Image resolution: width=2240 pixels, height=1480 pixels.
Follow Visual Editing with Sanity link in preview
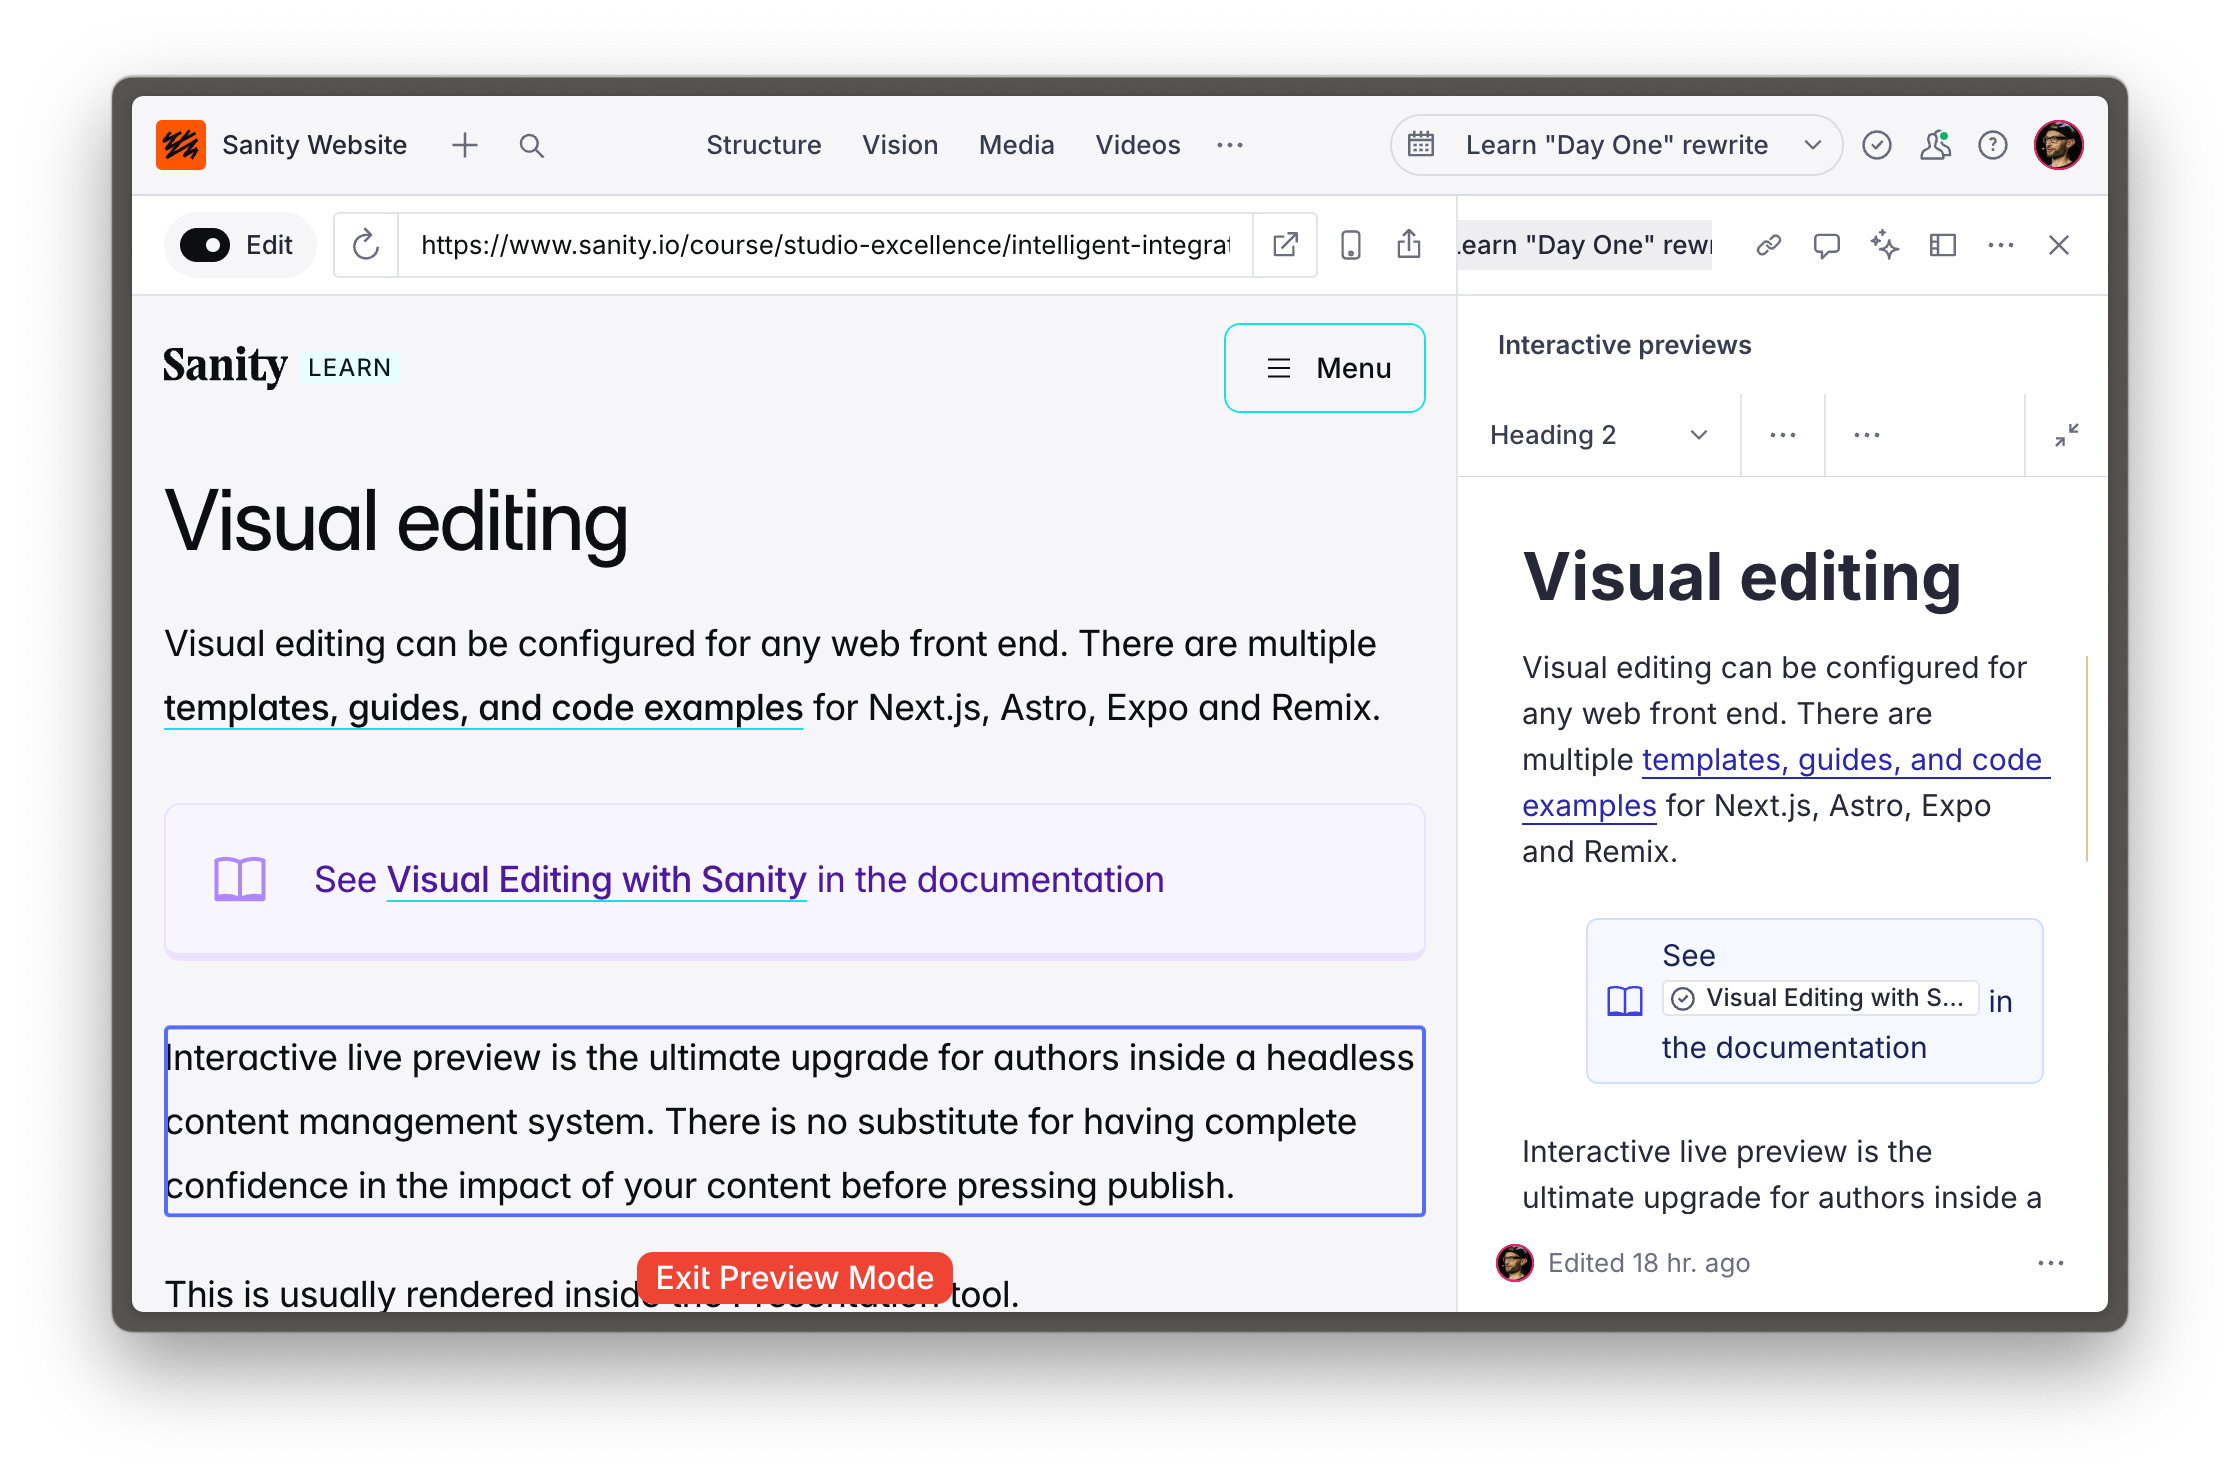[597, 880]
